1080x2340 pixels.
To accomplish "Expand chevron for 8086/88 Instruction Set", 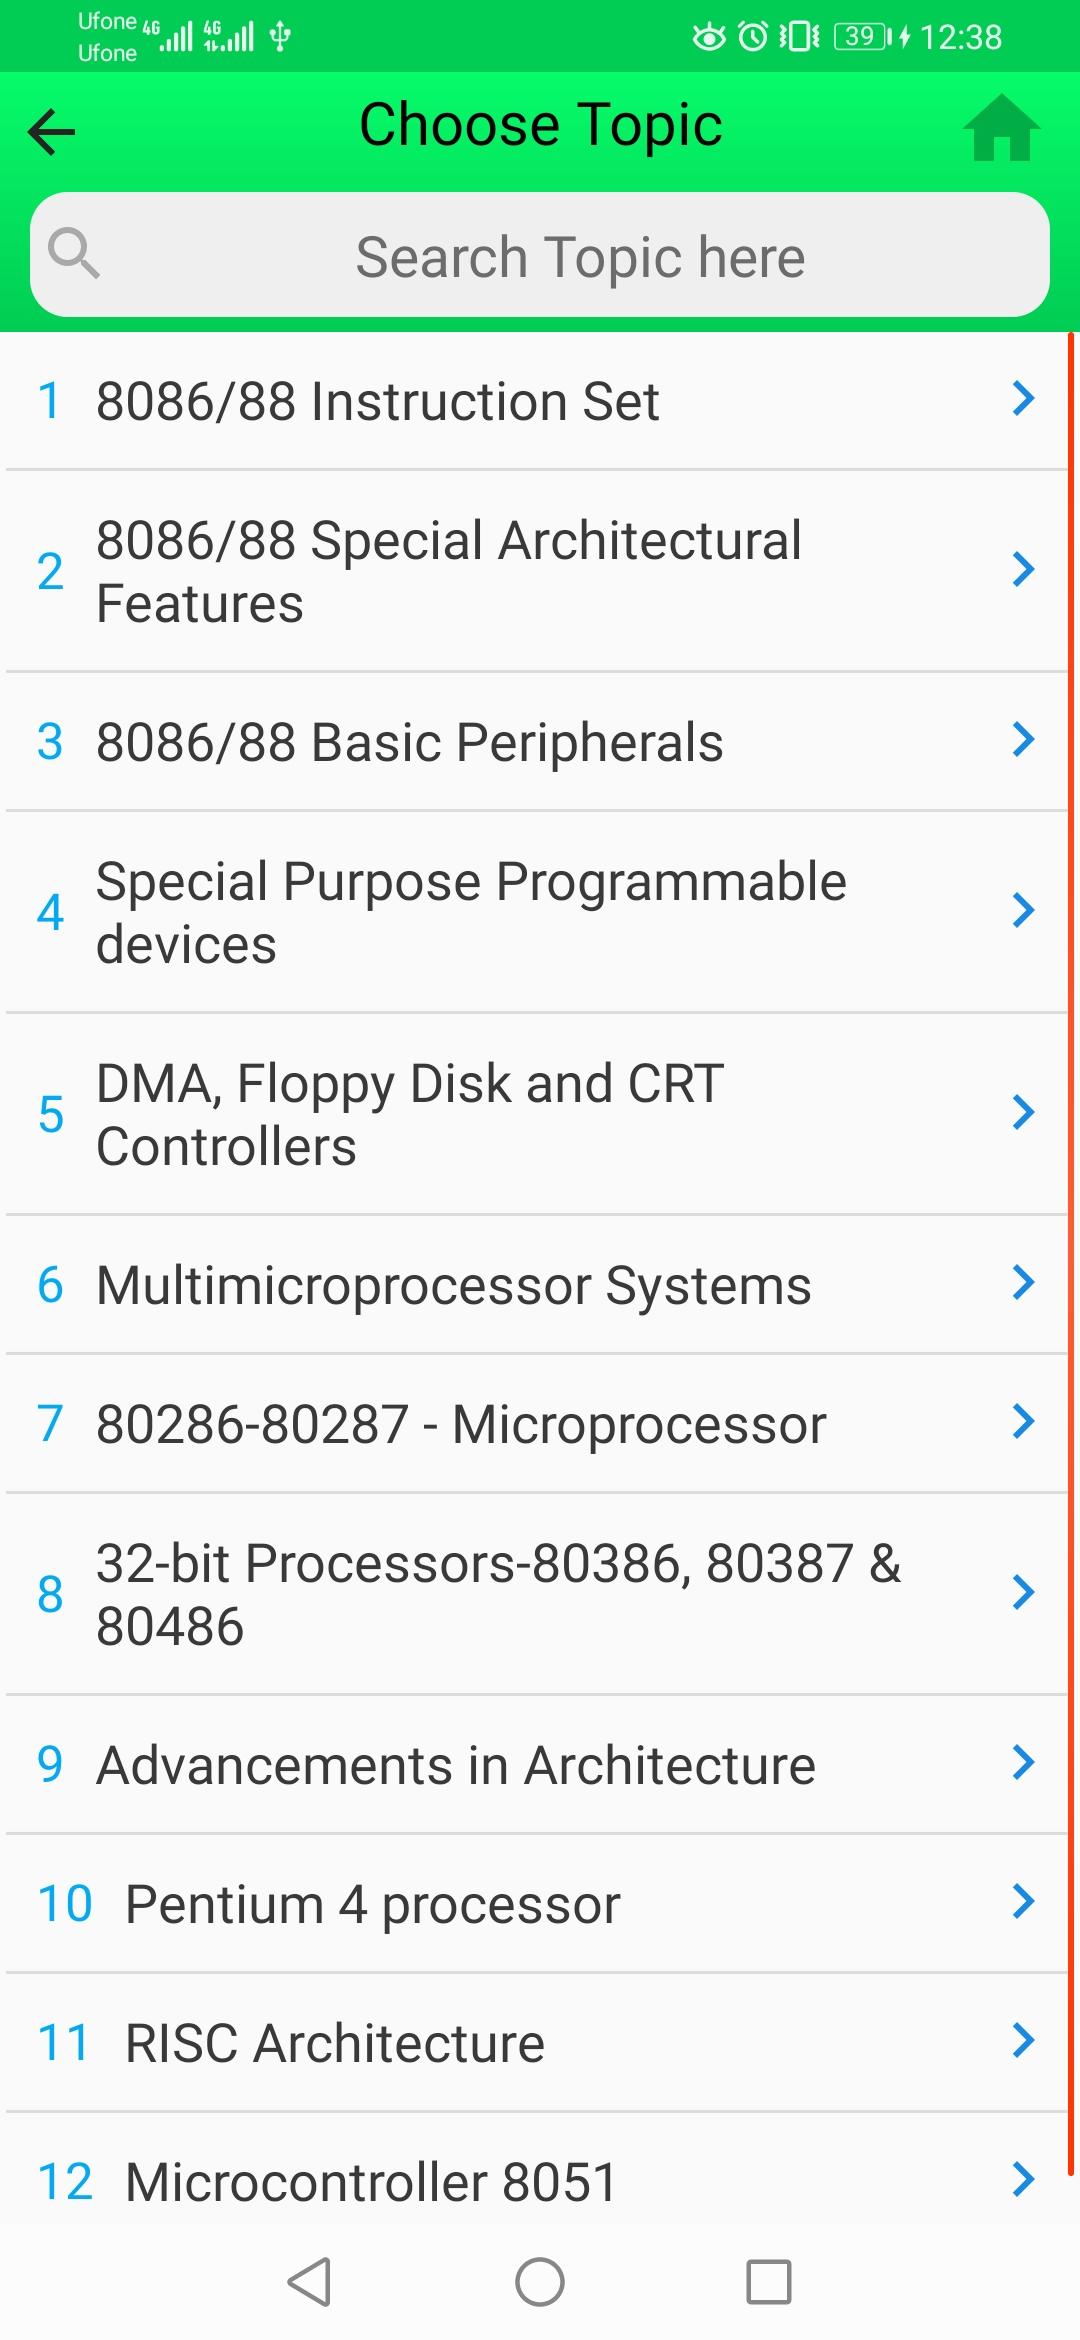I will coord(1022,399).
